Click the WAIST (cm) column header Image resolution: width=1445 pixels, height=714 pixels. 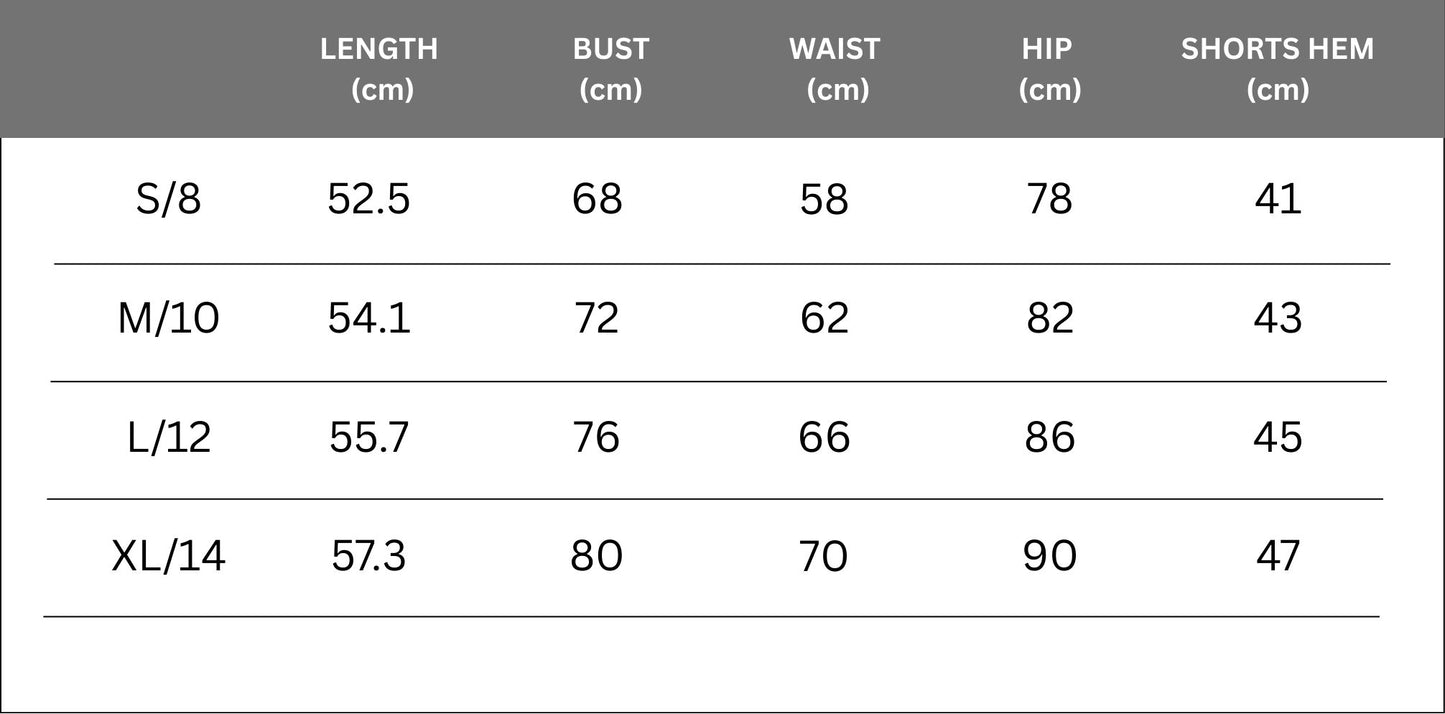[x=835, y=69]
